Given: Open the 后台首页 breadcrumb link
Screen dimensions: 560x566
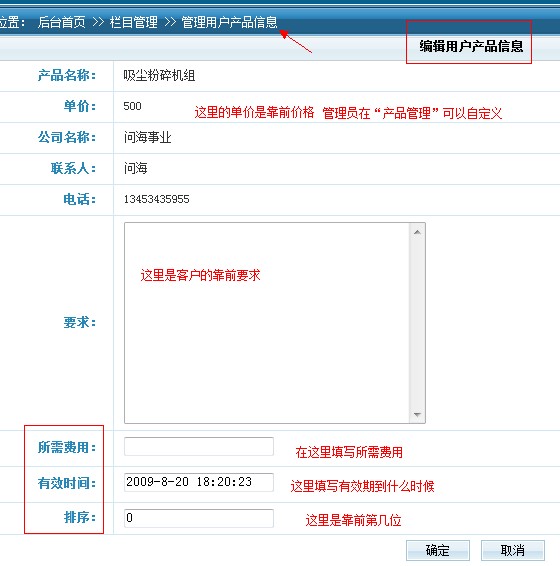Looking at the screenshot, I should [61, 22].
